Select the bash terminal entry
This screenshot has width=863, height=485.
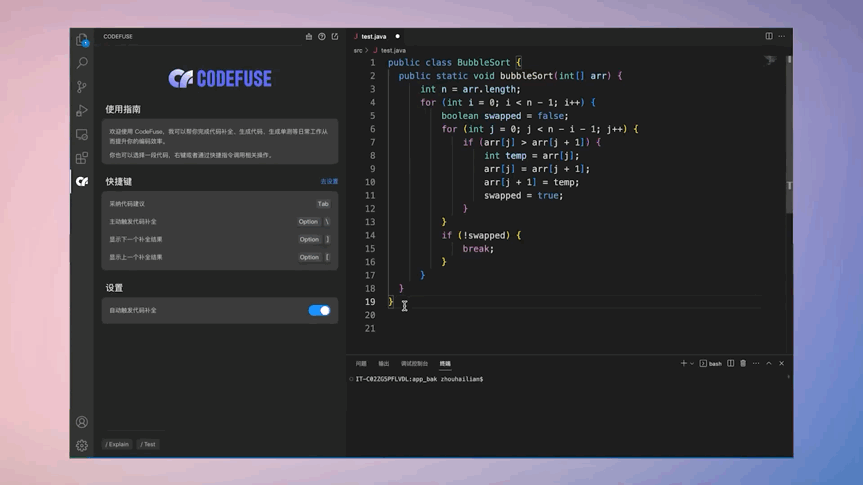[711, 363]
